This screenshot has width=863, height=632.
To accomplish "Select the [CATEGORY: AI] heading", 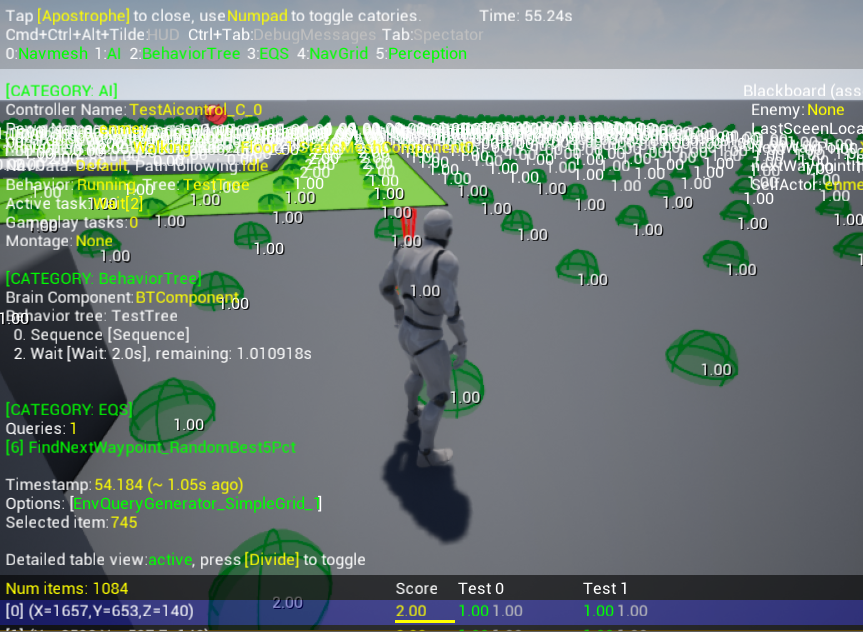I will click(x=62, y=90).
